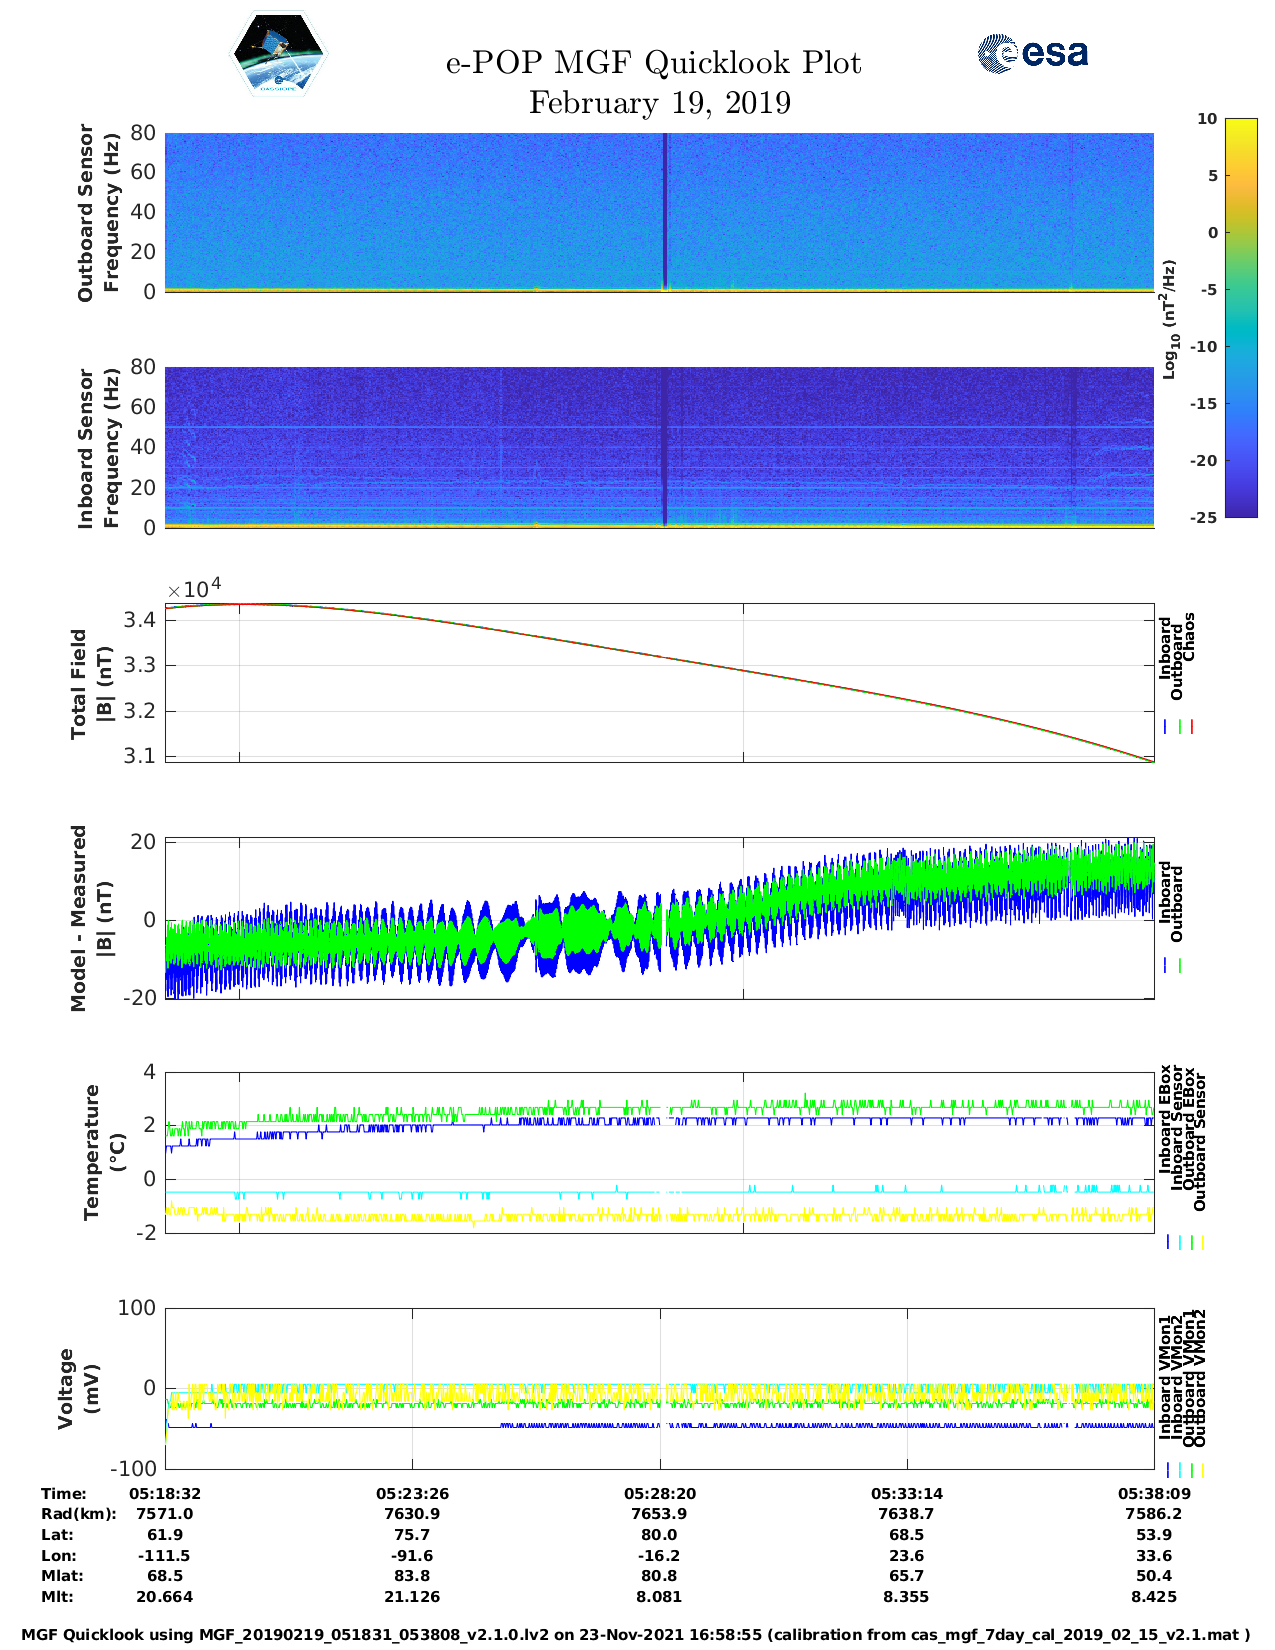Click the ×10⁴ exponent on Total Field axis

193,589
